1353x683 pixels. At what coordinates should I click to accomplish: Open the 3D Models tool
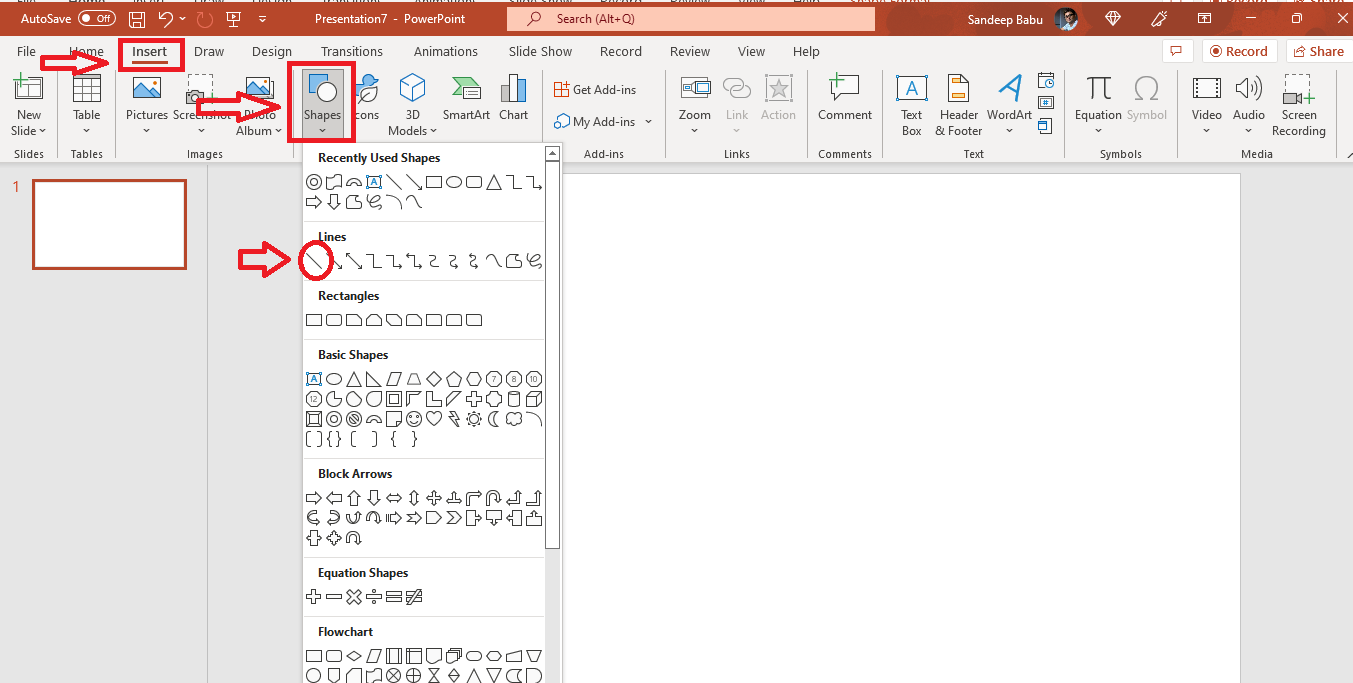[412, 103]
